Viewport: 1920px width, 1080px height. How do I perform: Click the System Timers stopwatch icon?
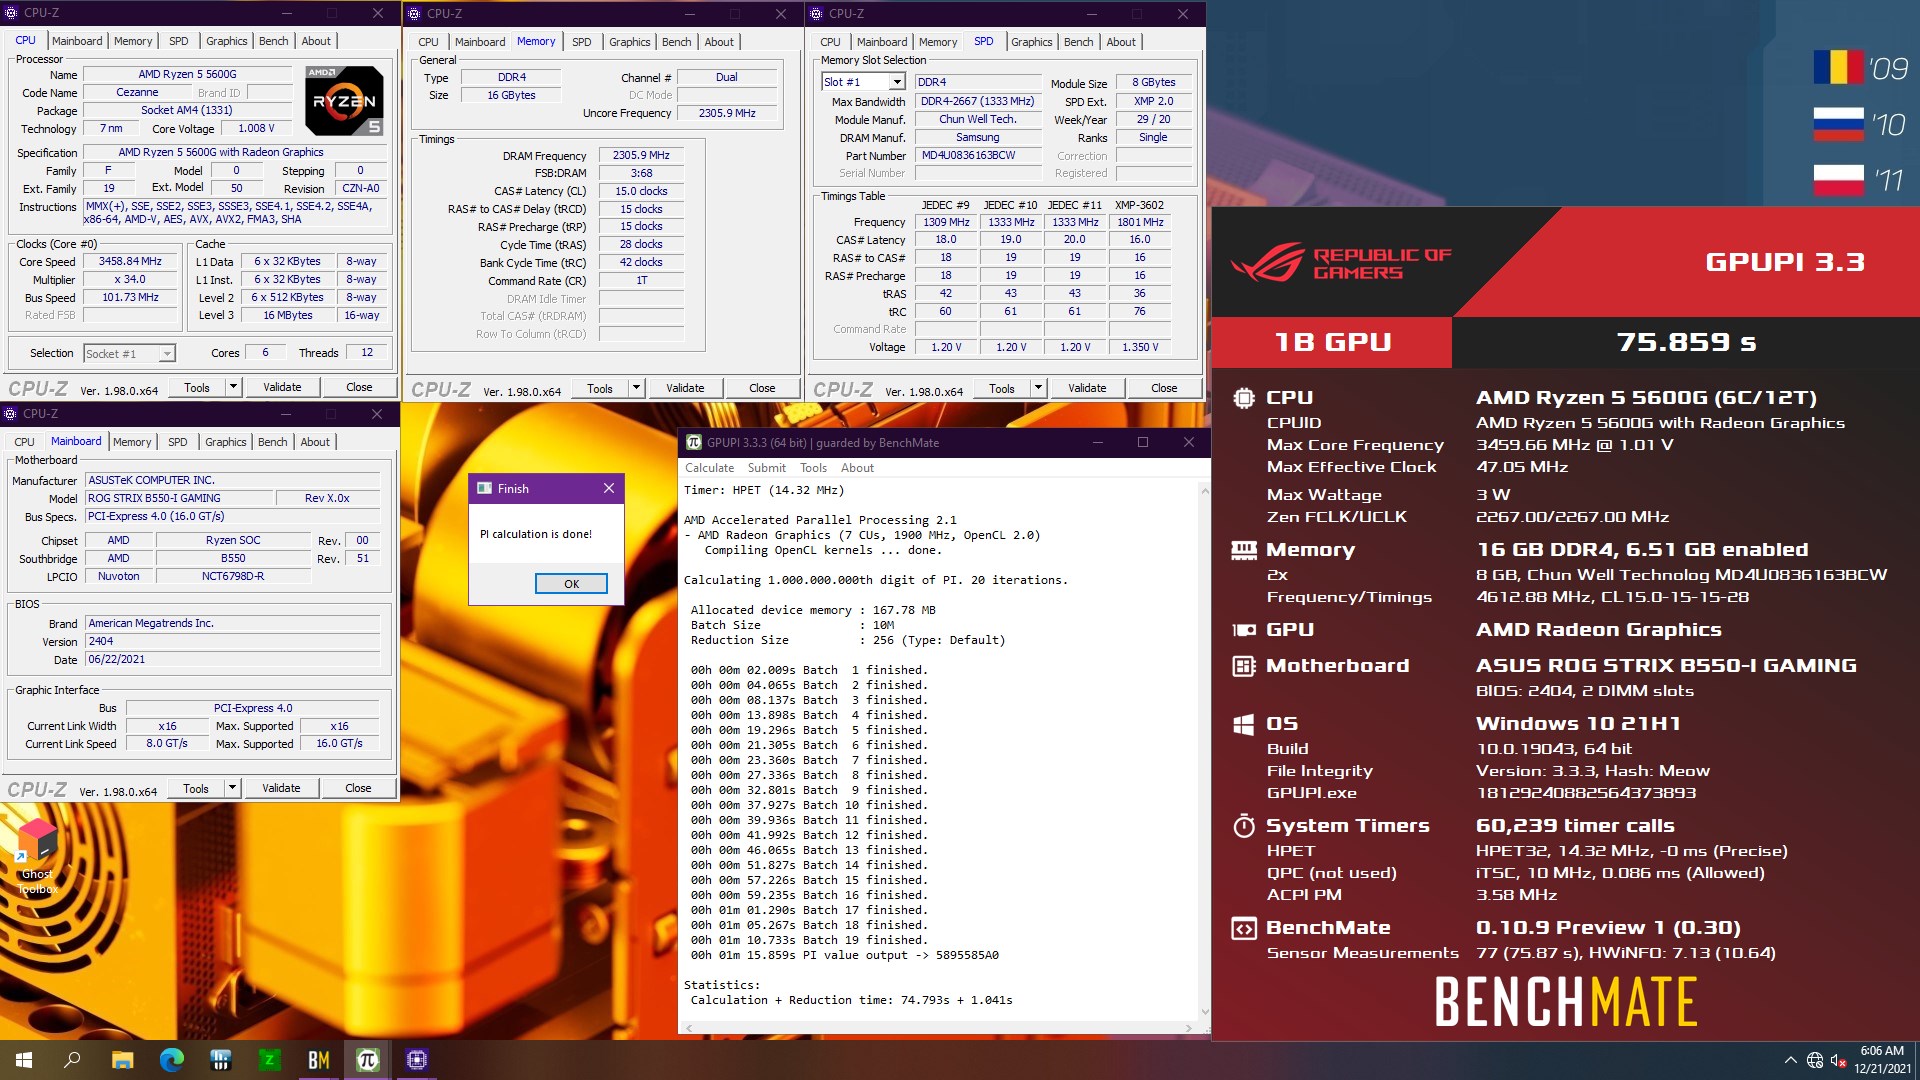point(1244,826)
